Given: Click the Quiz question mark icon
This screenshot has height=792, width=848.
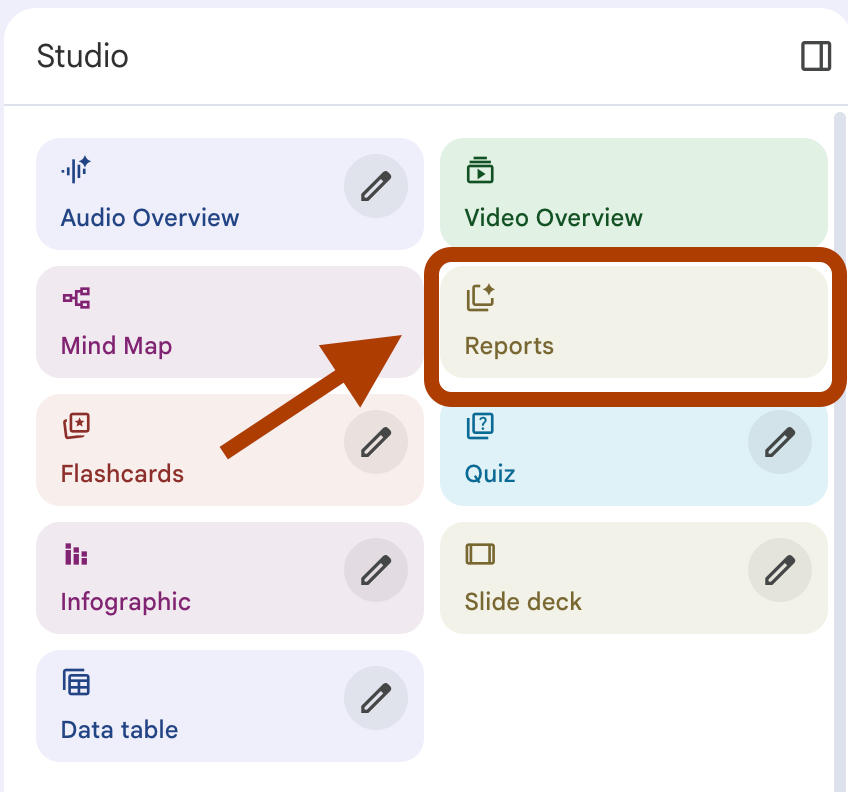Looking at the screenshot, I should (480, 425).
